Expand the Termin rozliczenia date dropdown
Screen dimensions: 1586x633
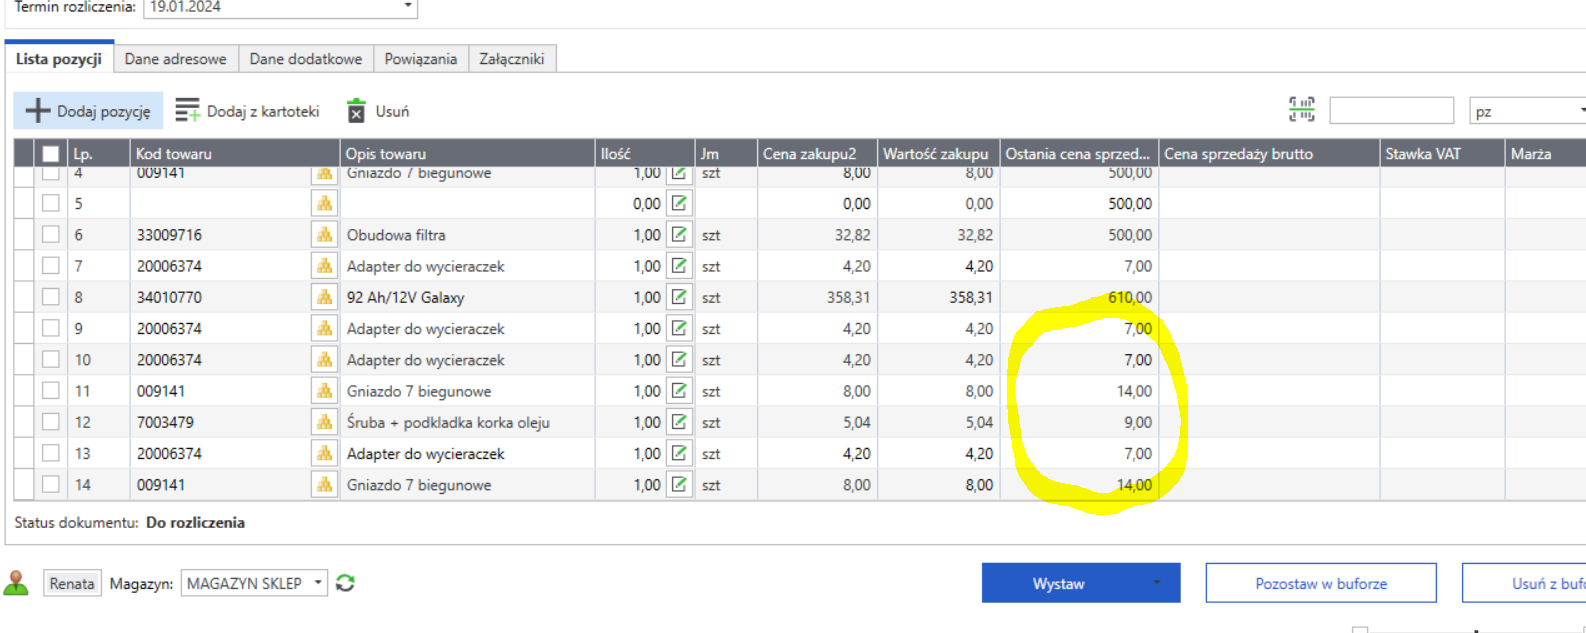pos(407,7)
